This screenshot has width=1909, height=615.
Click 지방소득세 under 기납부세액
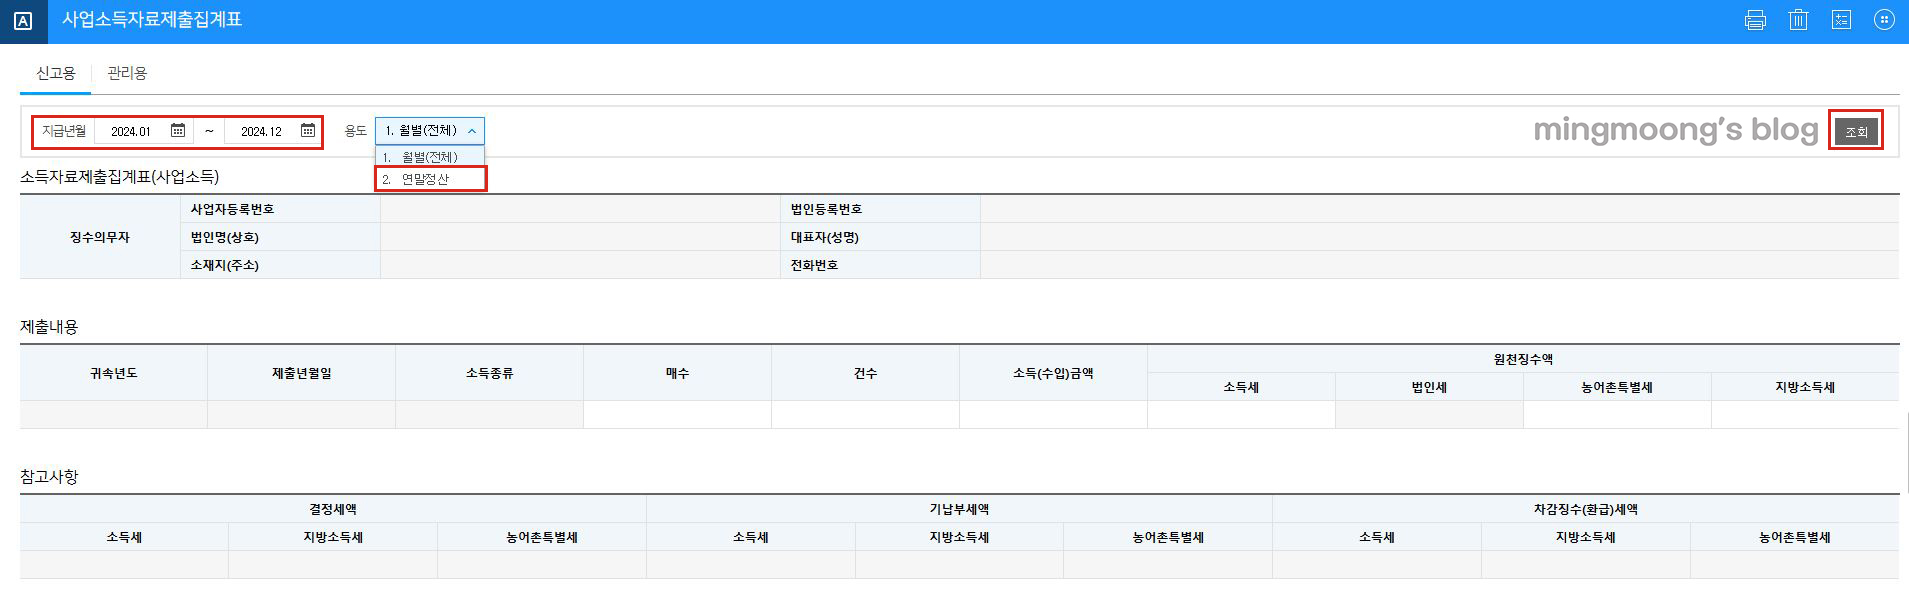pyautogui.click(x=959, y=537)
